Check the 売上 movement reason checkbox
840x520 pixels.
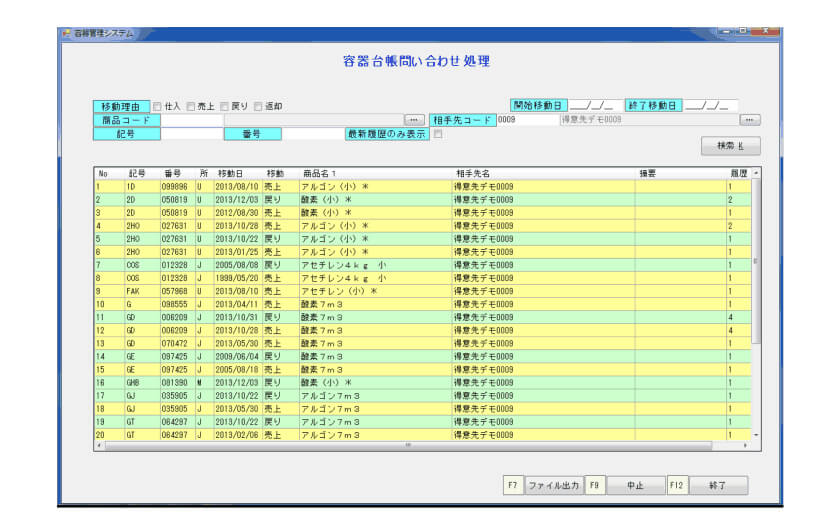click(191, 107)
